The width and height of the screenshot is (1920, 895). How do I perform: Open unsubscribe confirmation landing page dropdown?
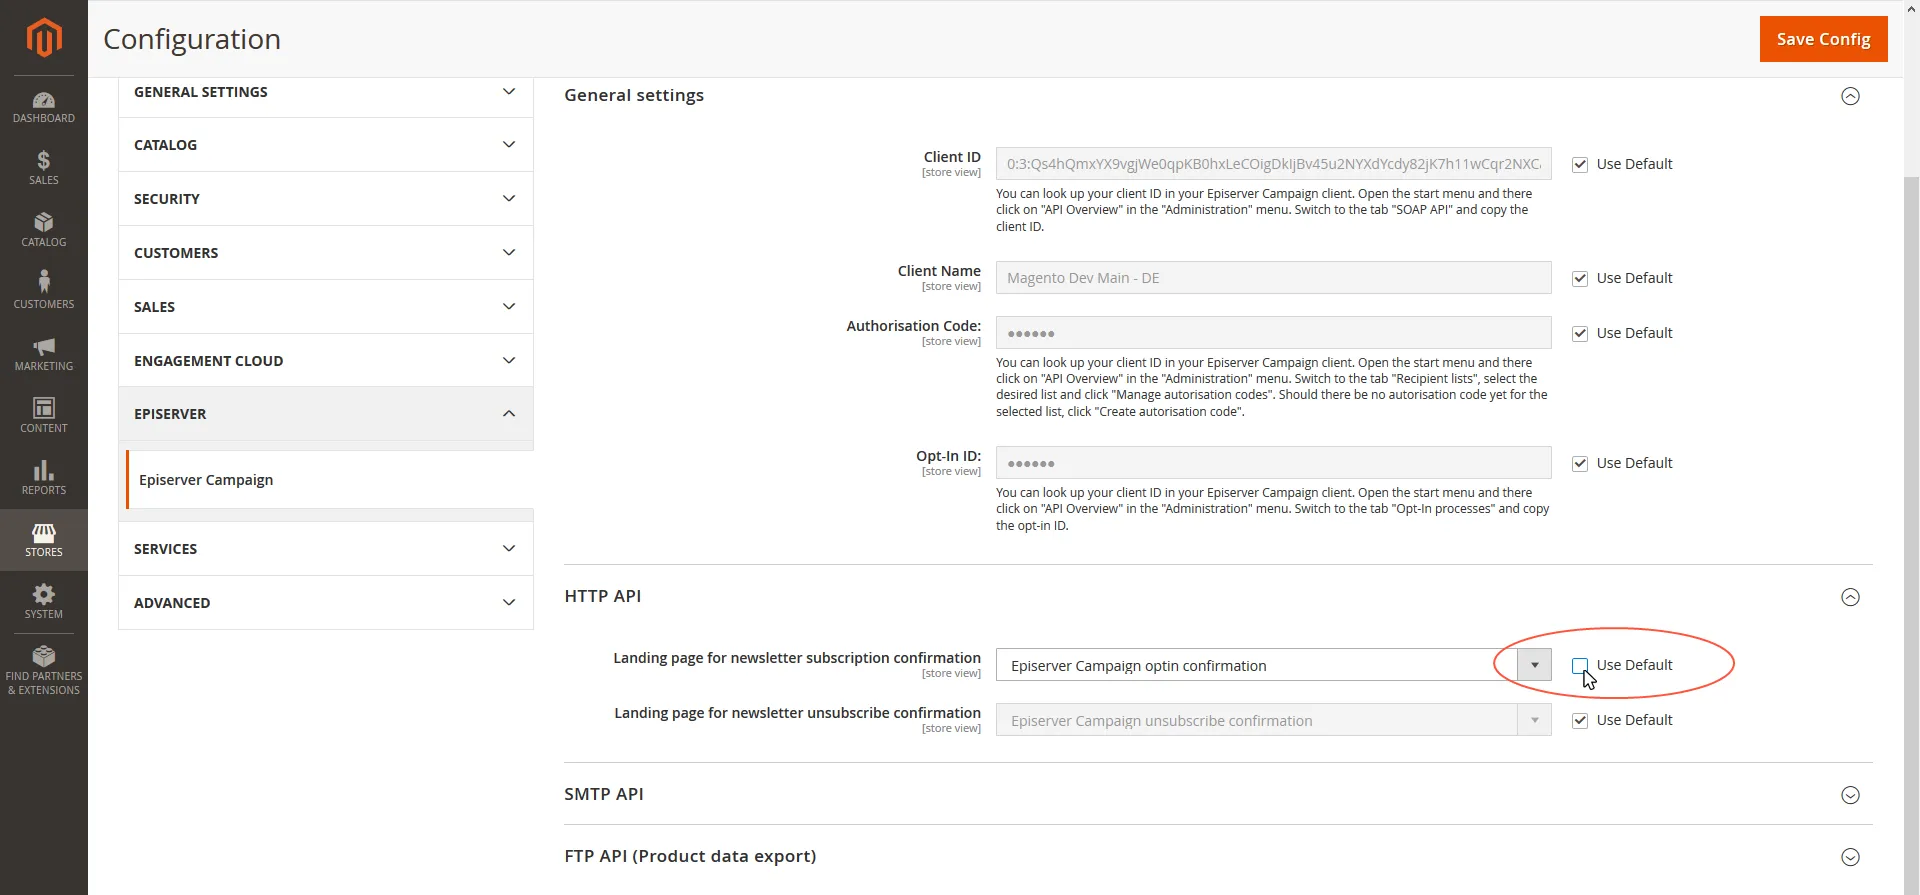pyautogui.click(x=1273, y=720)
